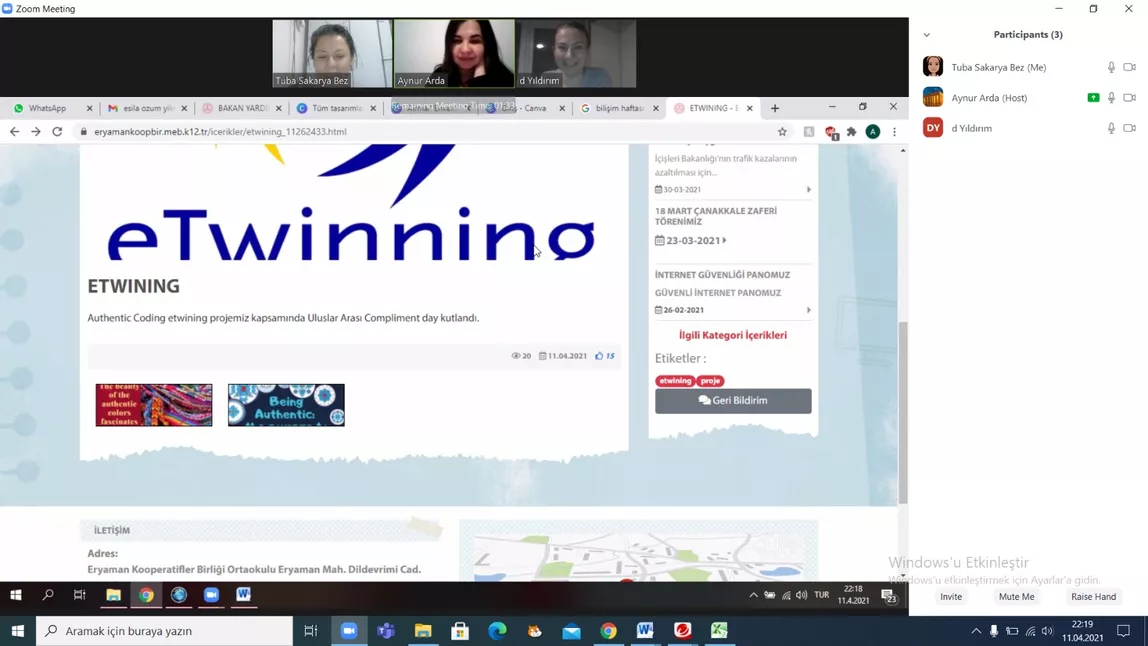Open Word in shared-screen taskbar
Image resolution: width=1148 pixels, height=646 pixels.
click(243, 595)
